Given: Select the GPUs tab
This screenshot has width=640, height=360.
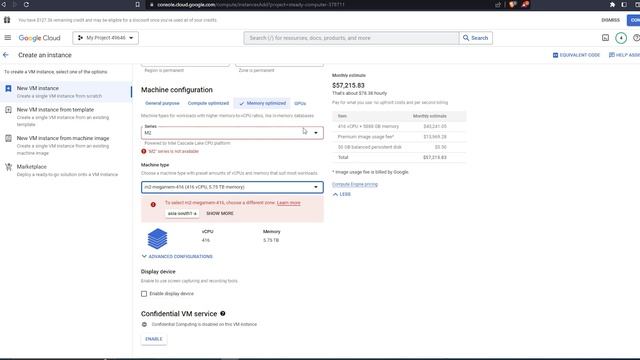Looking at the screenshot, I should pyautogui.click(x=300, y=104).
